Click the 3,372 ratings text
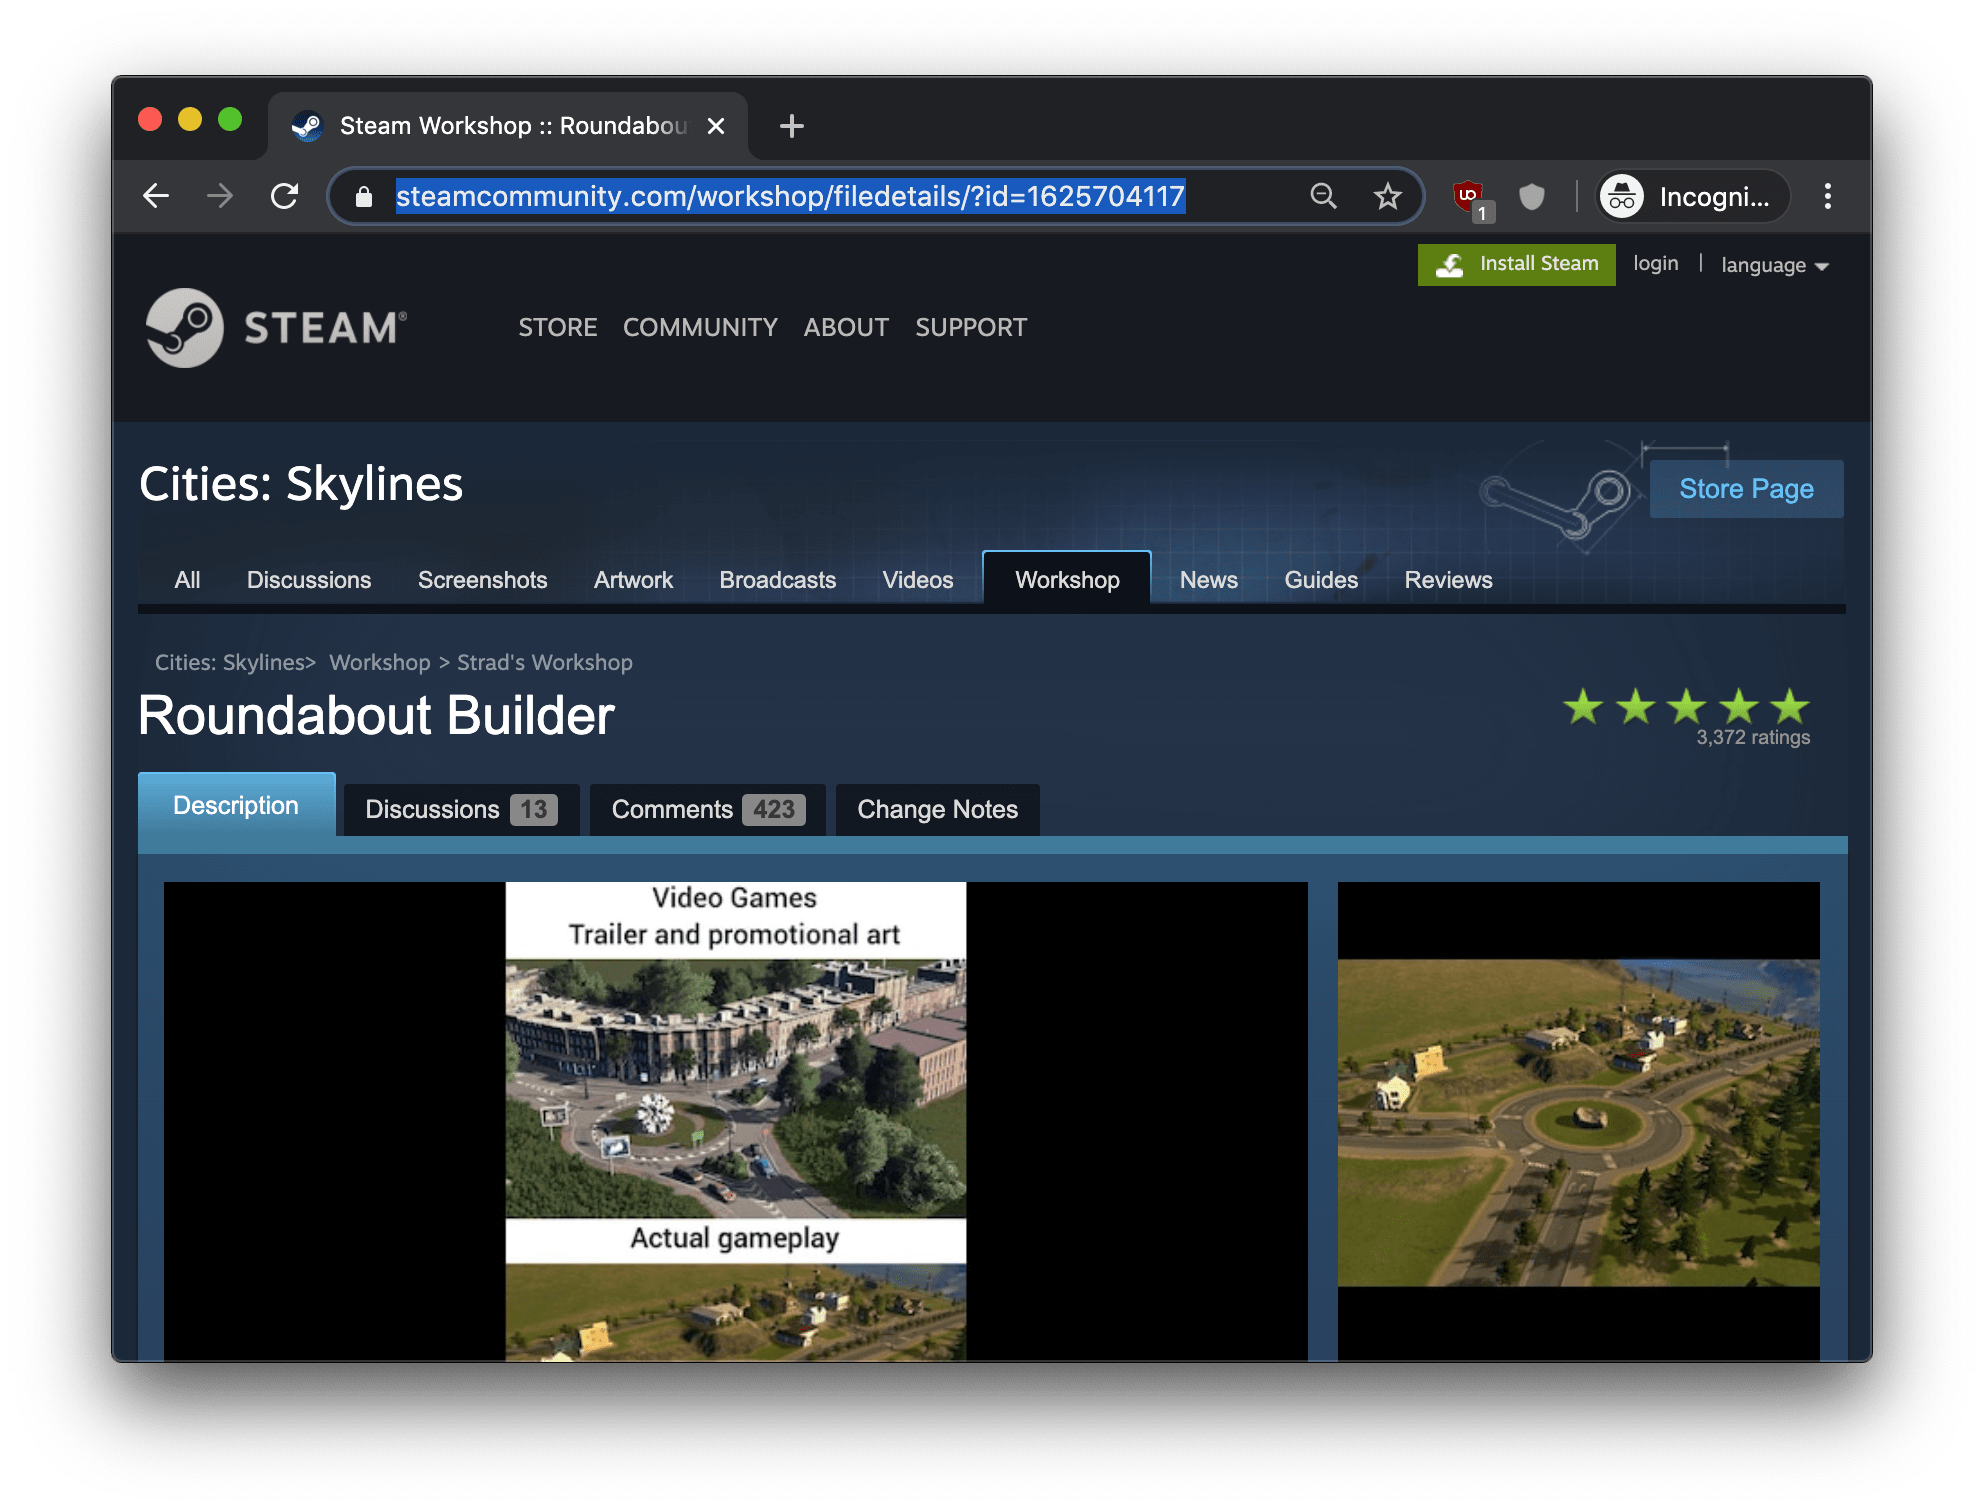Image resolution: width=1984 pixels, height=1510 pixels. (1753, 737)
